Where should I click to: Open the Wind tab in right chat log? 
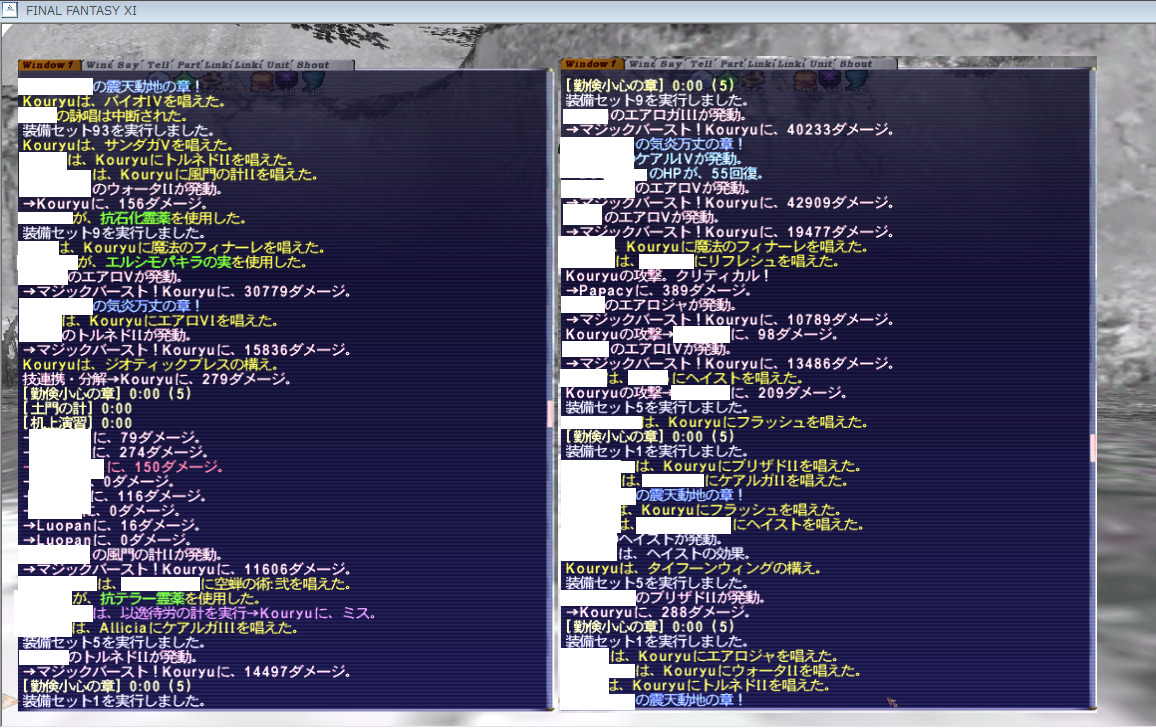click(641, 64)
